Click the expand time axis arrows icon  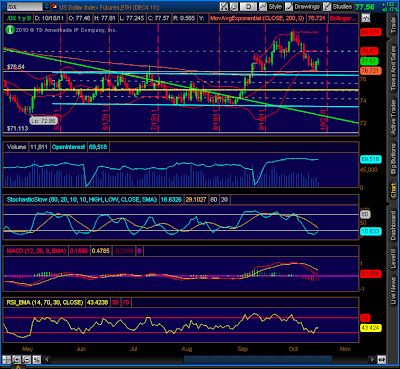tap(382, 360)
